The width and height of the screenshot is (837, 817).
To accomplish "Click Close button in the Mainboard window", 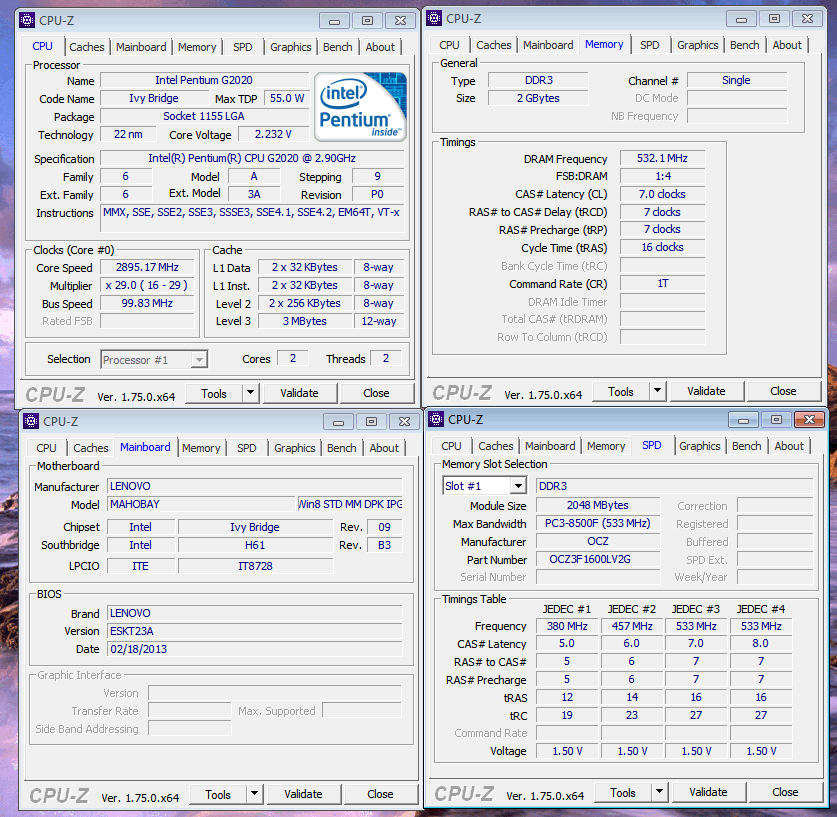I will click(380, 794).
